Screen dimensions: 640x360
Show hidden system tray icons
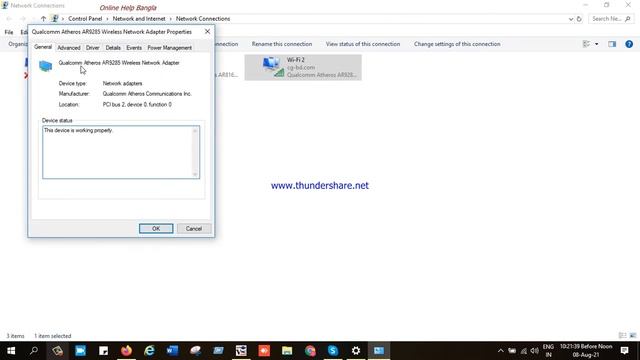pos(500,351)
